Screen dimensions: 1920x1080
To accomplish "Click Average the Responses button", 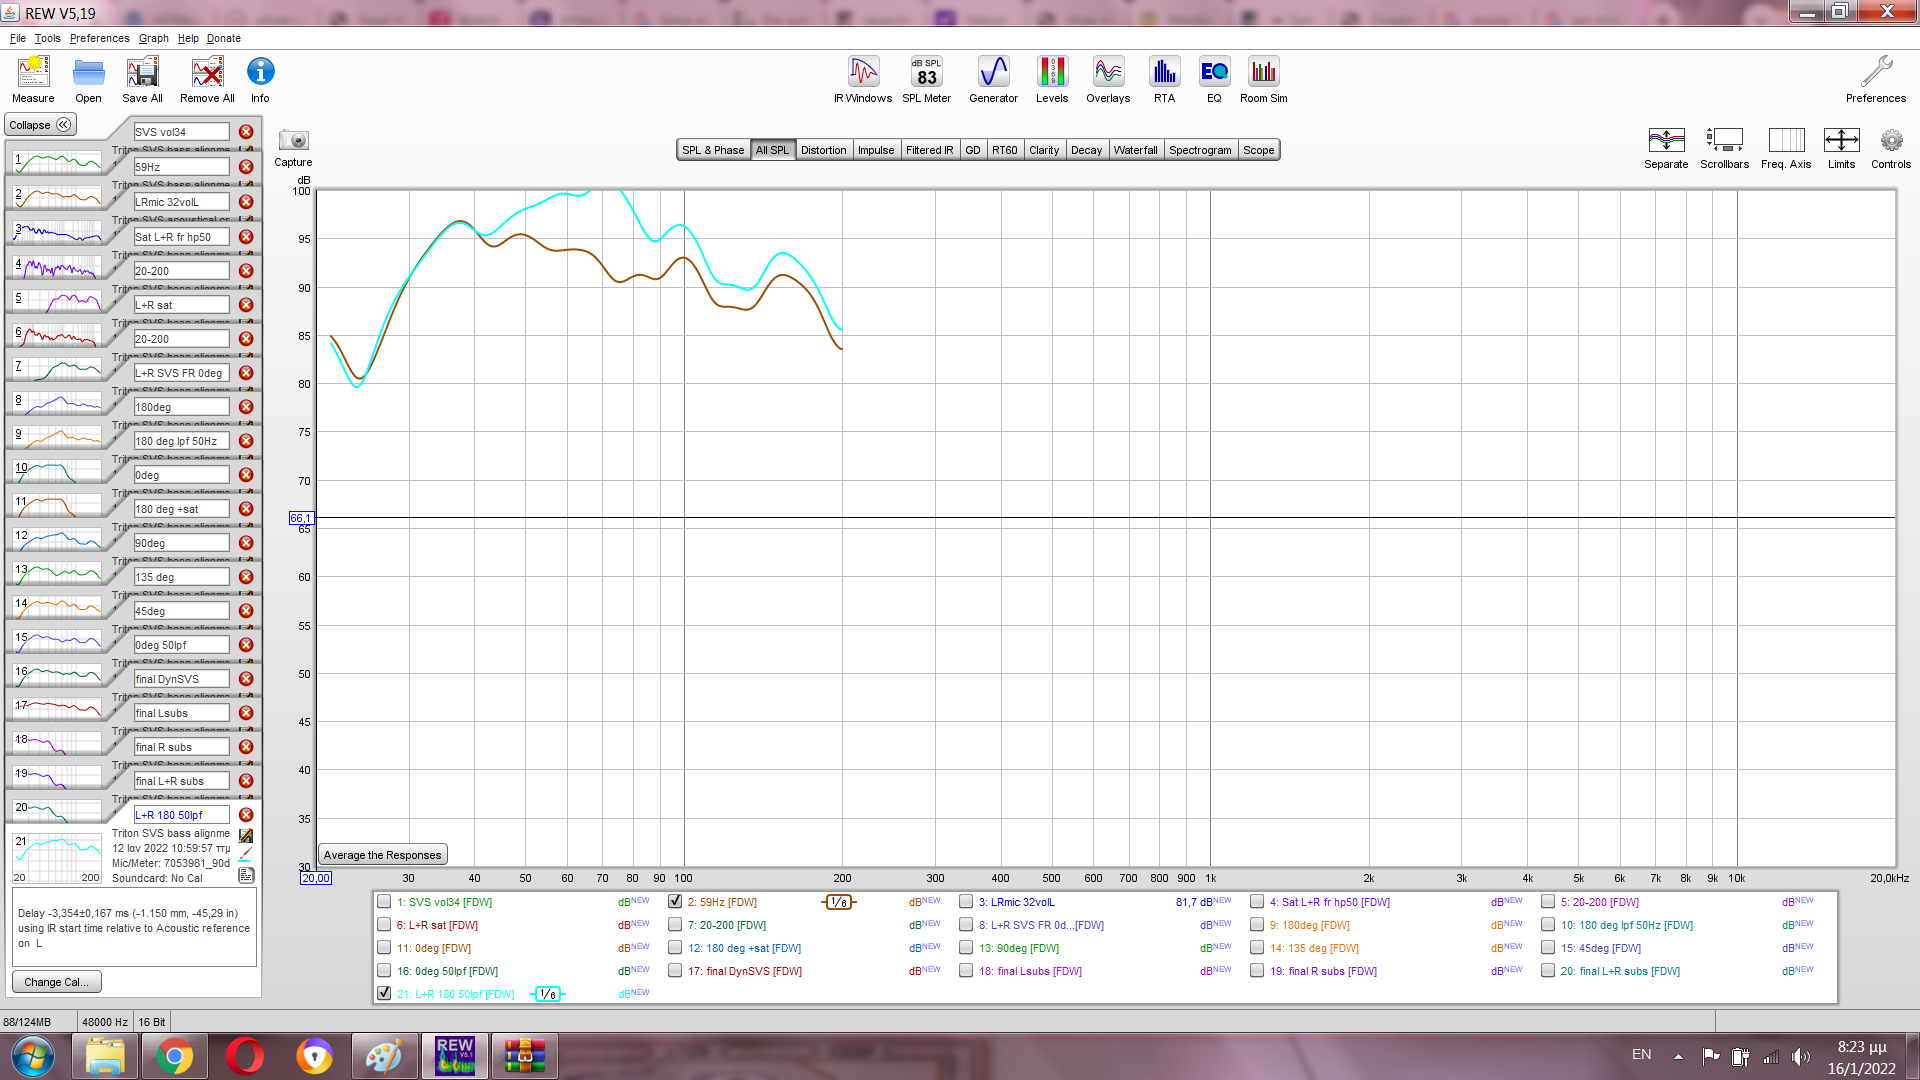I will click(x=382, y=855).
